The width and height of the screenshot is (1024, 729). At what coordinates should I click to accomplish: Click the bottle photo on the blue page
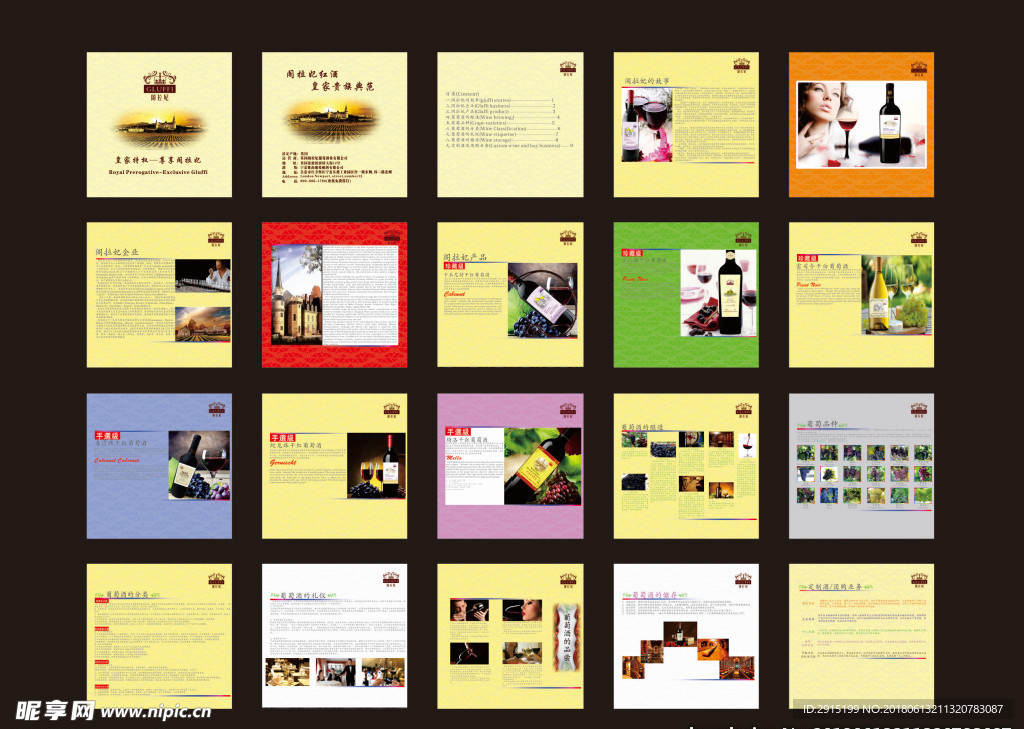[199, 466]
